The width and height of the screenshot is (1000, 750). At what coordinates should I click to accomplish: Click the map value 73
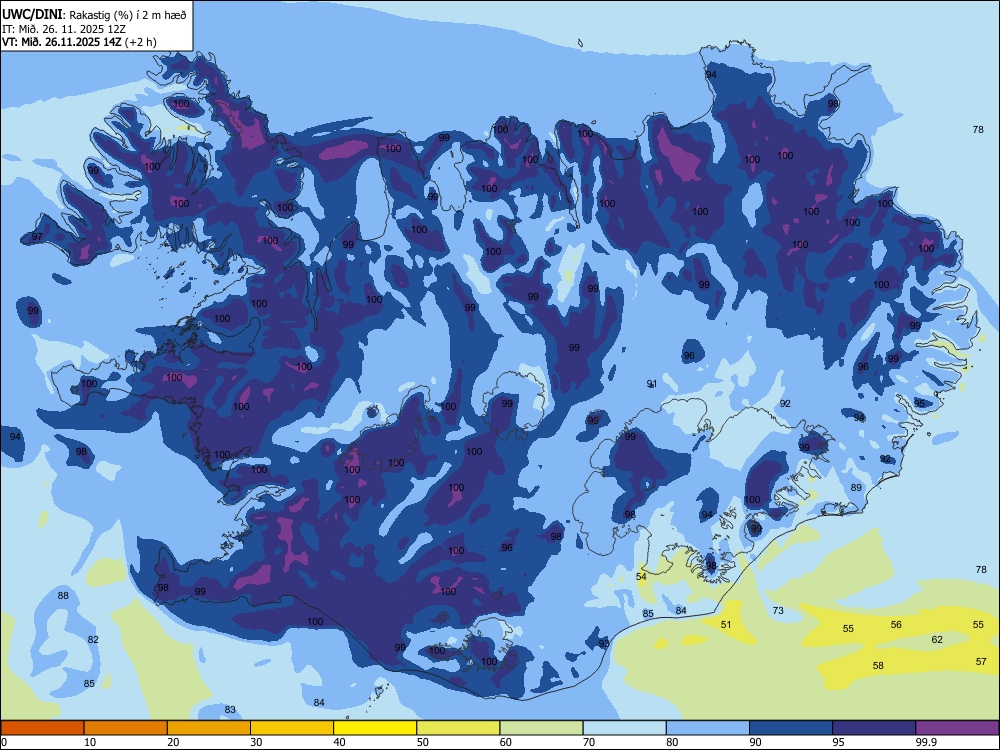(x=778, y=610)
